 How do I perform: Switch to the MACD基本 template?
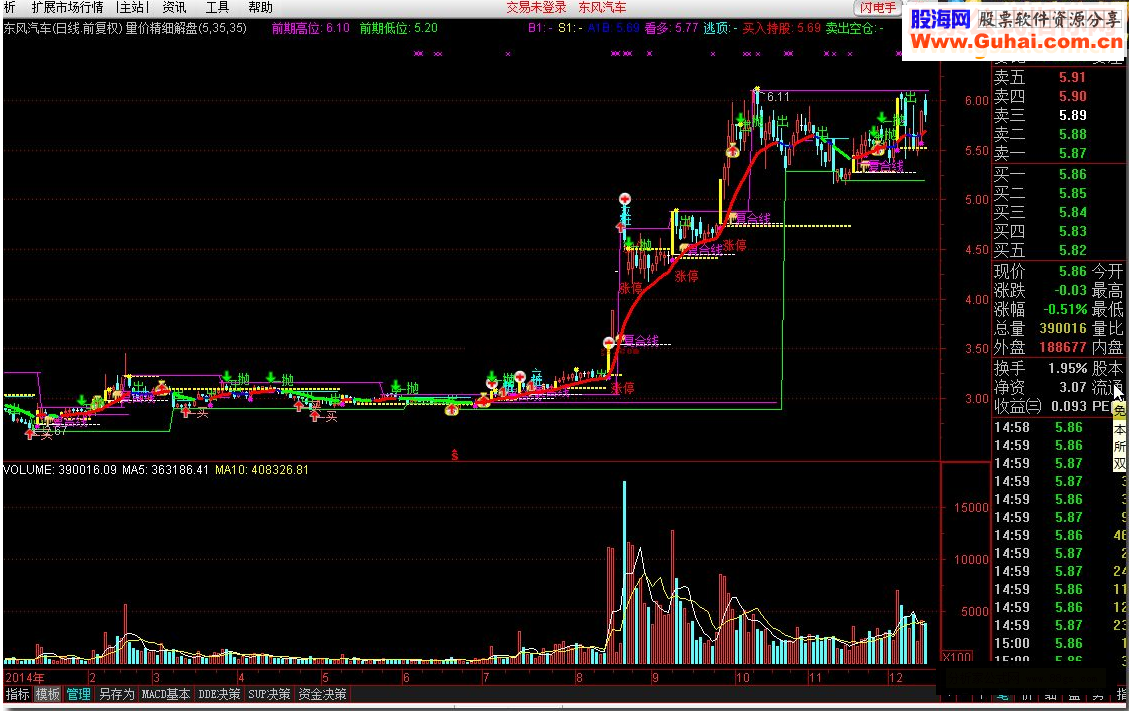tap(166, 694)
